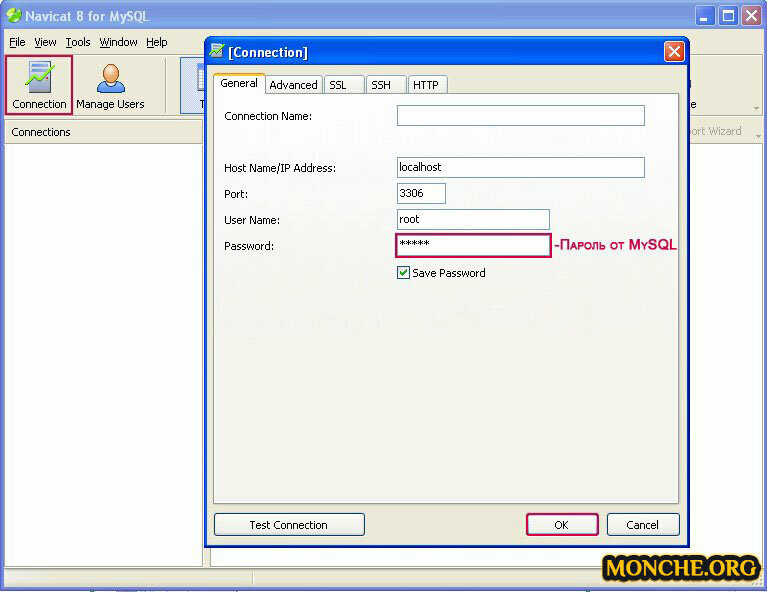This screenshot has height=592, width=767.
Task: Open the Help menu
Action: [157, 42]
